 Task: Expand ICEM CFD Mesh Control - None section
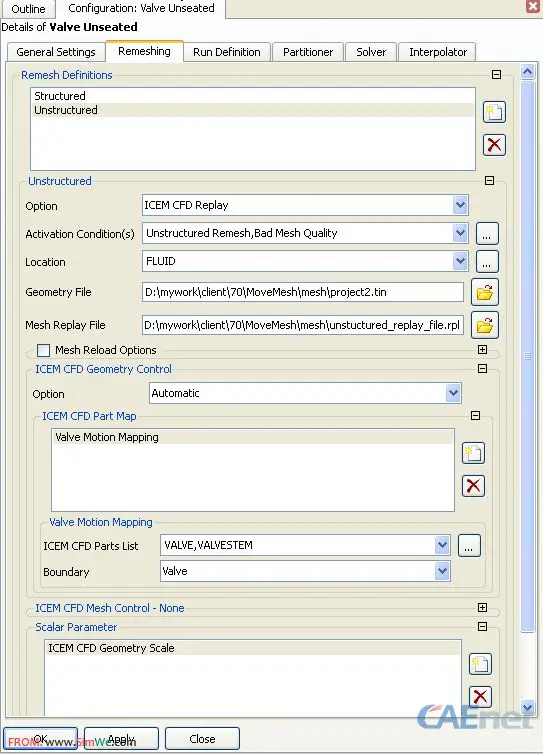pos(482,607)
